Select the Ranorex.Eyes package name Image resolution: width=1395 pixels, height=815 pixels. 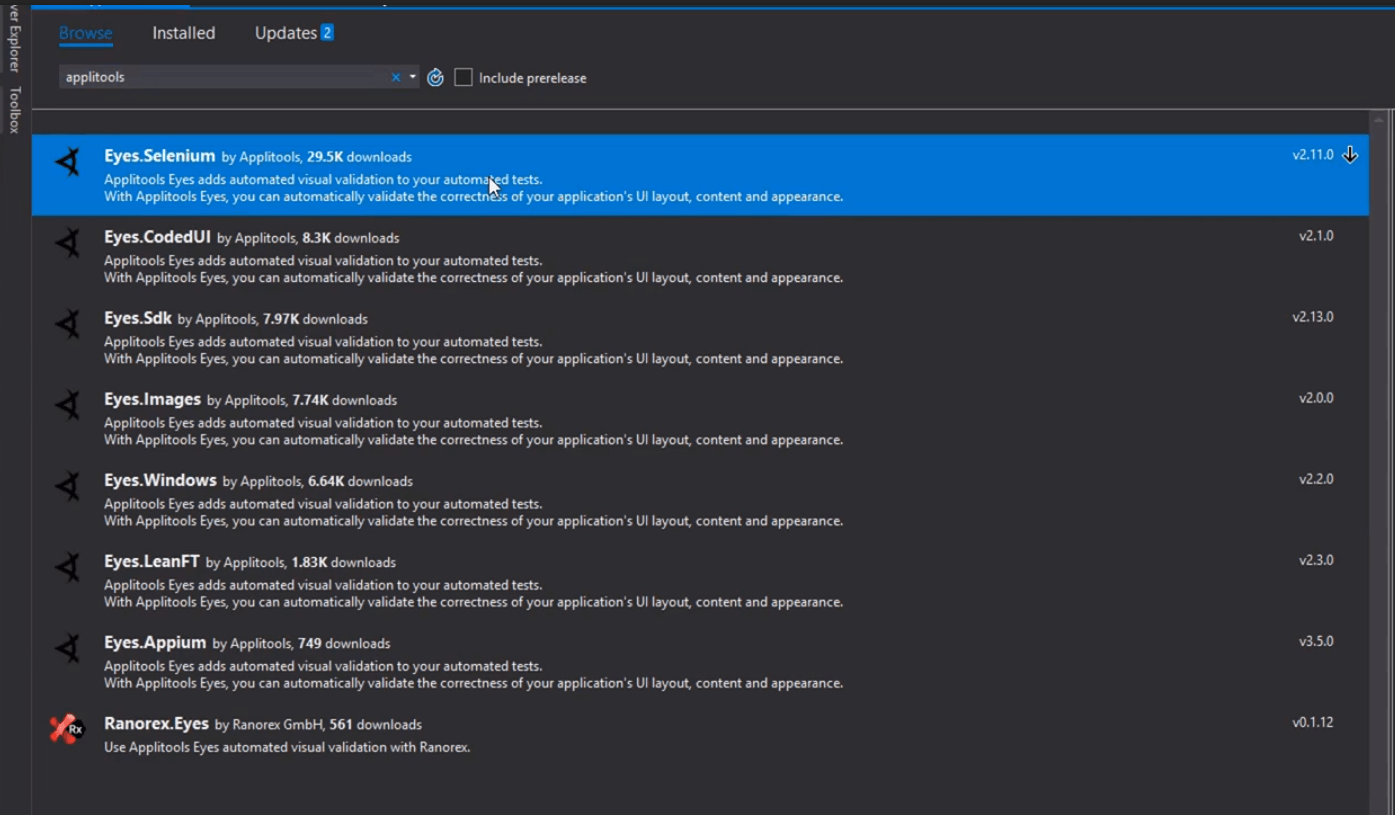pos(156,723)
